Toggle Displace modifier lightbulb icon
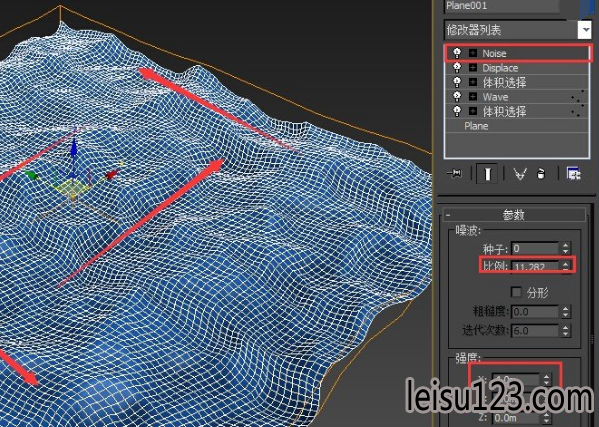This screenshot has width=599, height=427. [x=457, y=68]
